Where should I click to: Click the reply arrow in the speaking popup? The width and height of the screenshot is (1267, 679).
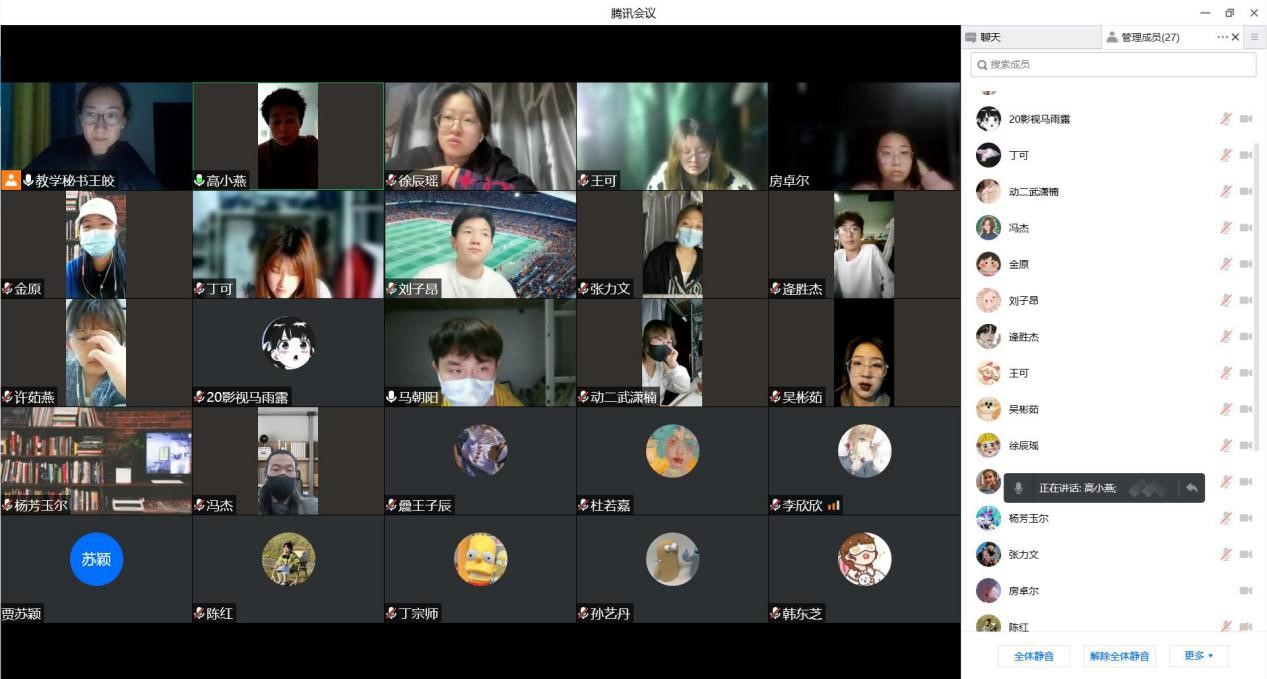point(1191,488)
